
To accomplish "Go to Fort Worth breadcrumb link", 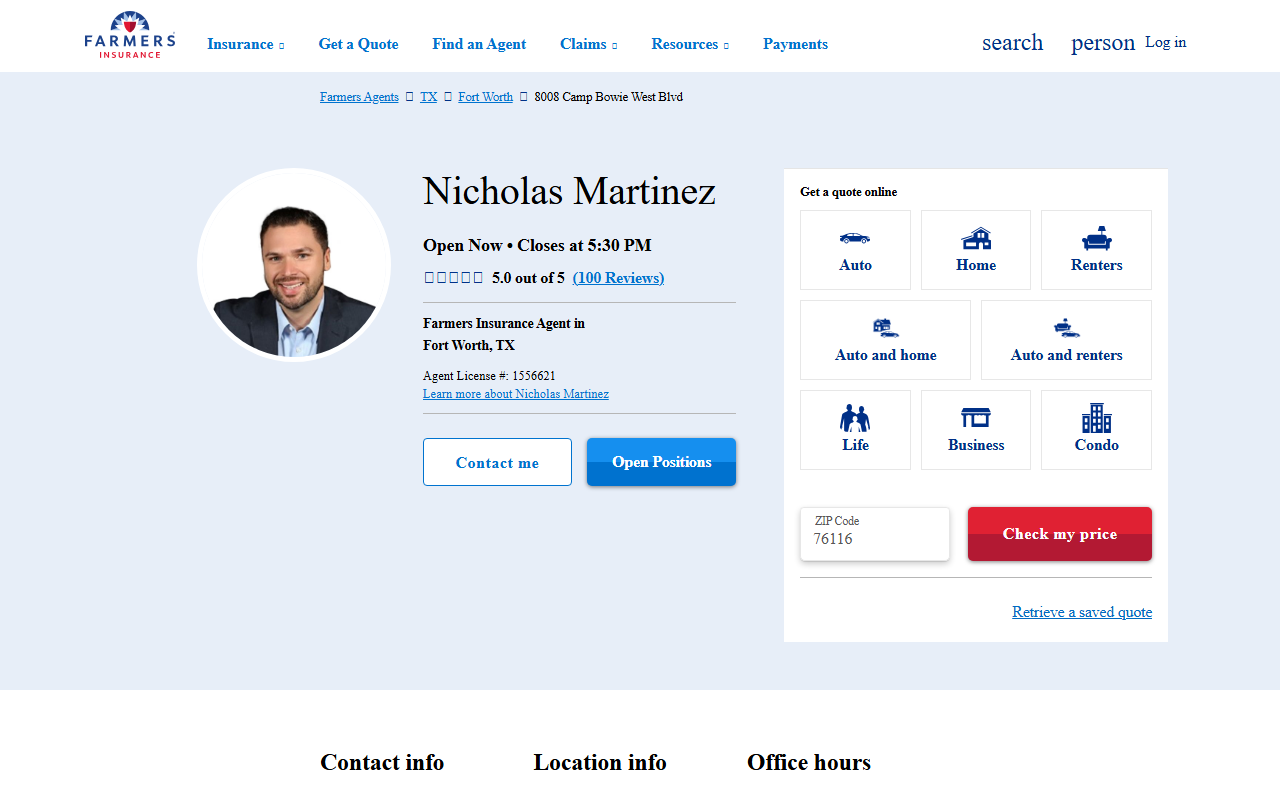I will click(x=485, y=97).
